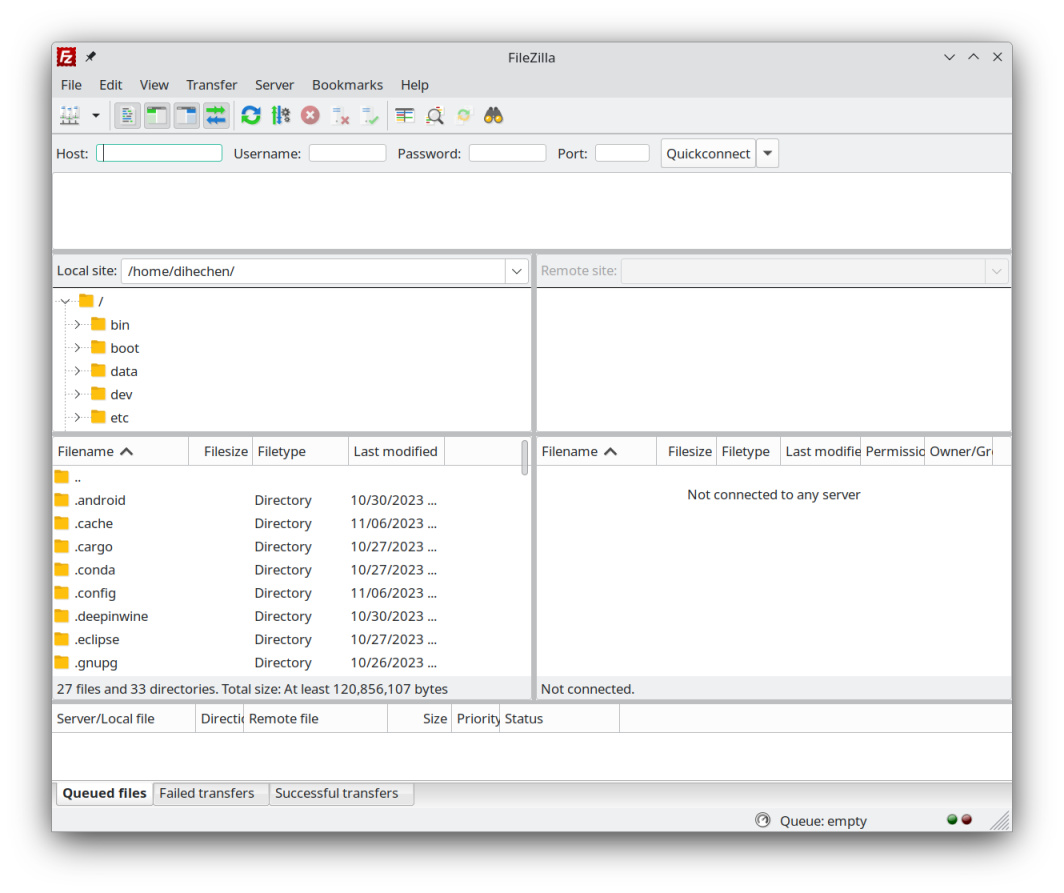The image size is (1064, 893).
Task: Toggle local directory tree display
Action: click(x=157, y=116)
